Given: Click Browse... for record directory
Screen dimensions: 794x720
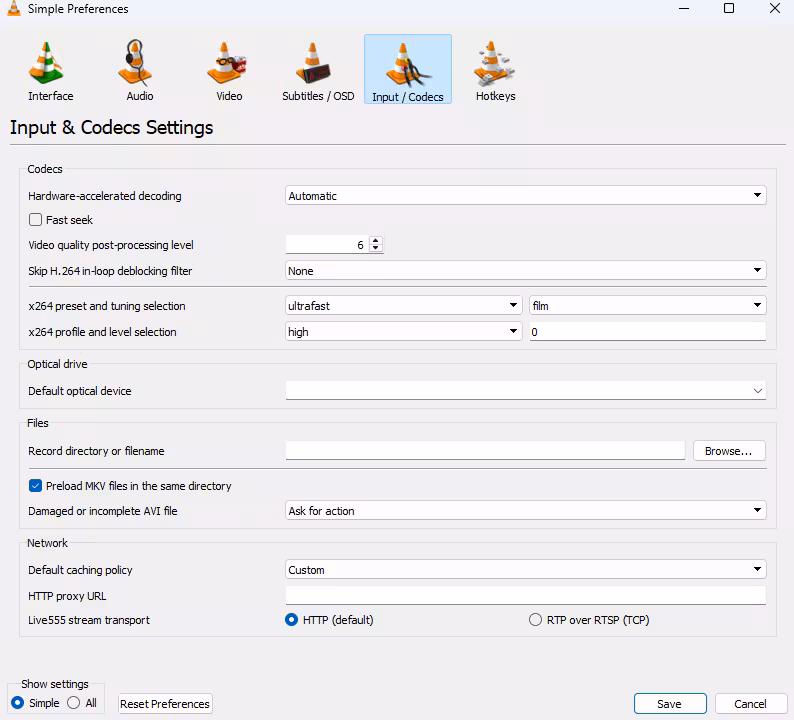Looking at the screenshot, I should pos(729,451).
